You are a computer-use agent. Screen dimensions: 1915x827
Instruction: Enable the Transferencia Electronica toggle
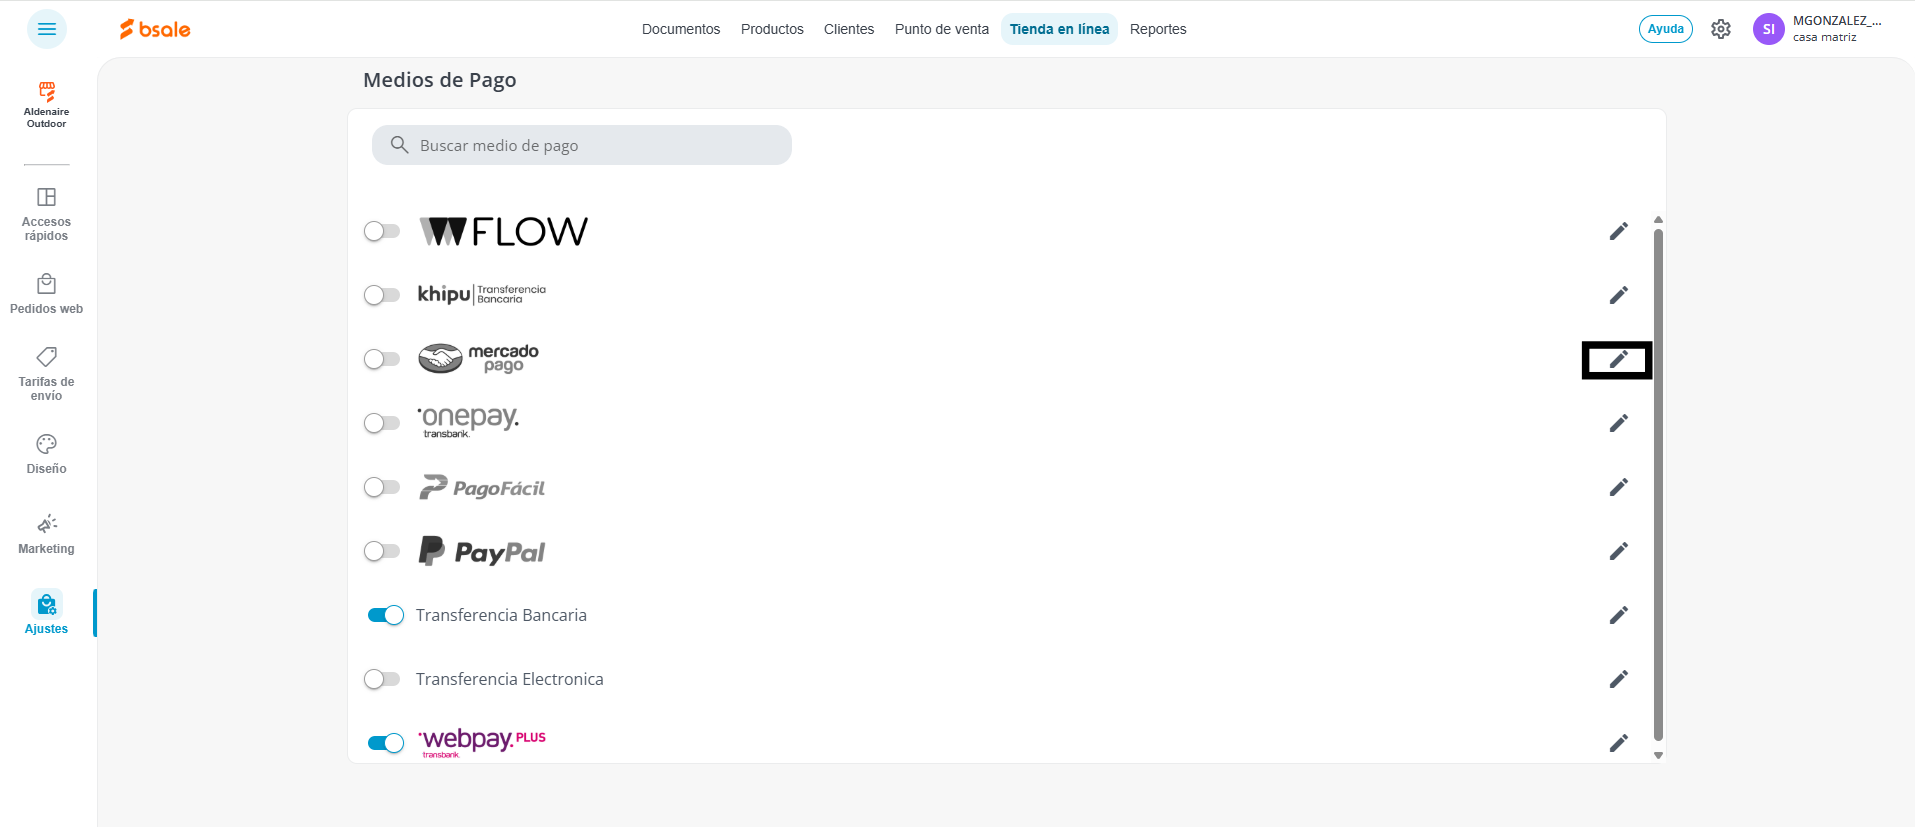[382, 679]
